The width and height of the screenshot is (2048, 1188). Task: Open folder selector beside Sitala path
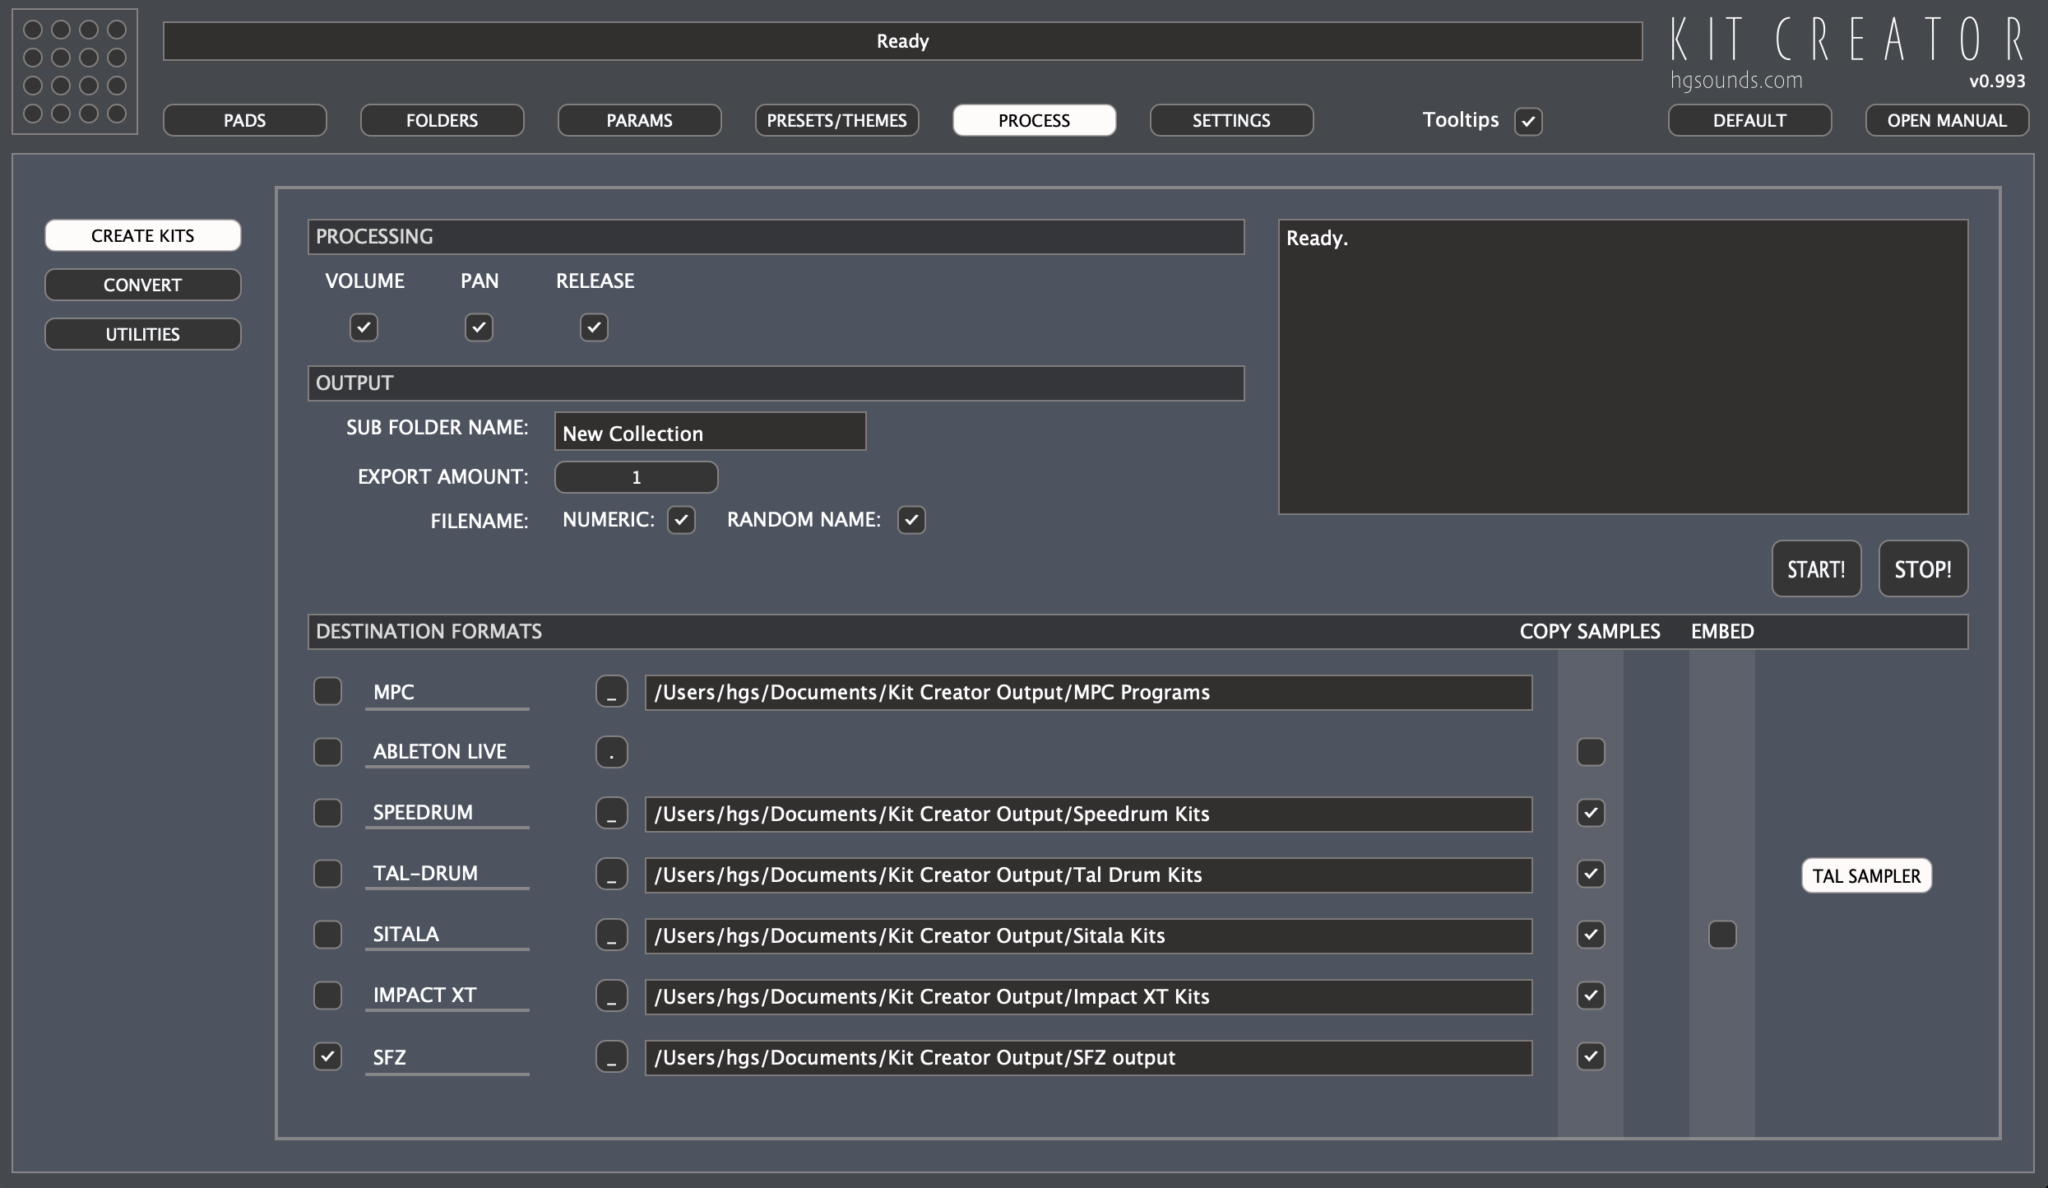point(611,935)
